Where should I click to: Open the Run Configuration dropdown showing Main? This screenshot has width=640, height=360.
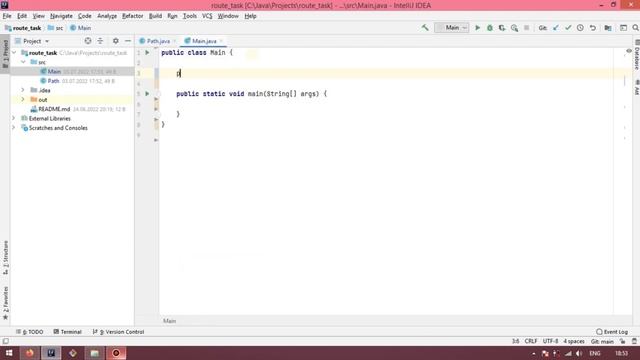click(x=452, y=28)
